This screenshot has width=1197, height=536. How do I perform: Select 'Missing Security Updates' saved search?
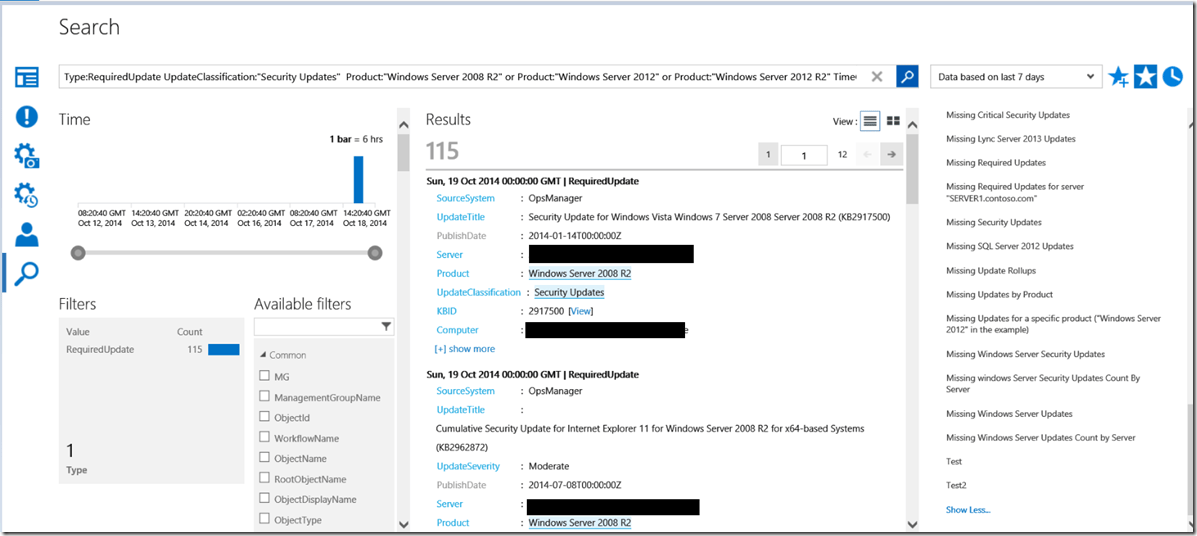(993, 222)
